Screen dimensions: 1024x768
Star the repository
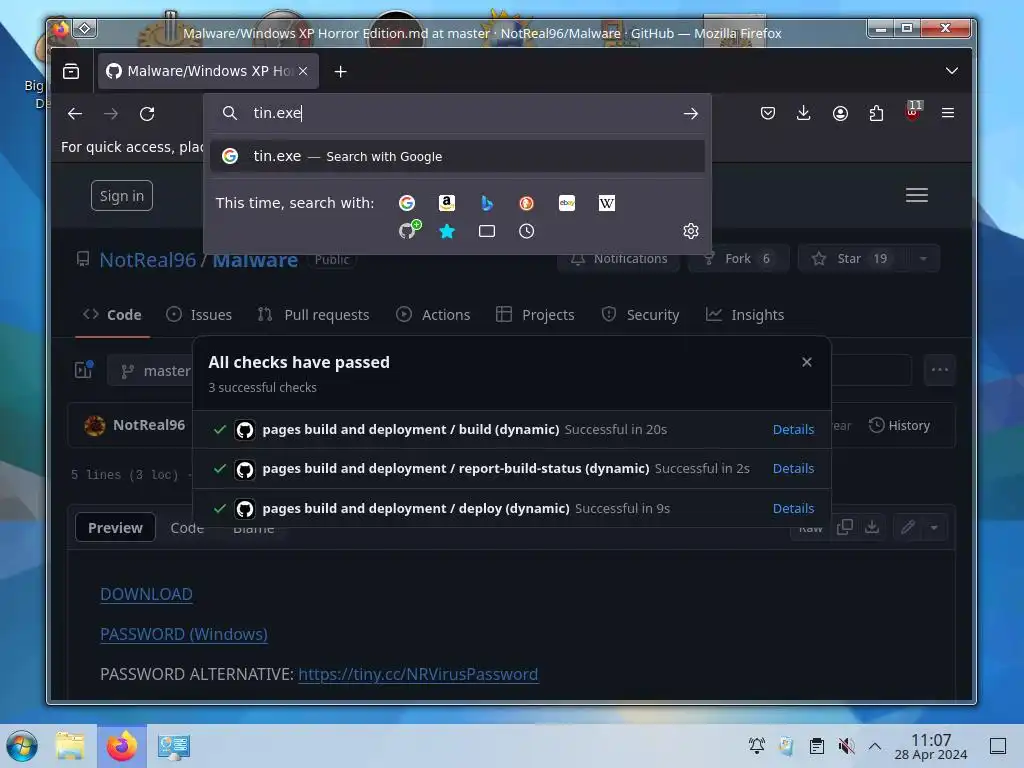(x=852, y=259)
